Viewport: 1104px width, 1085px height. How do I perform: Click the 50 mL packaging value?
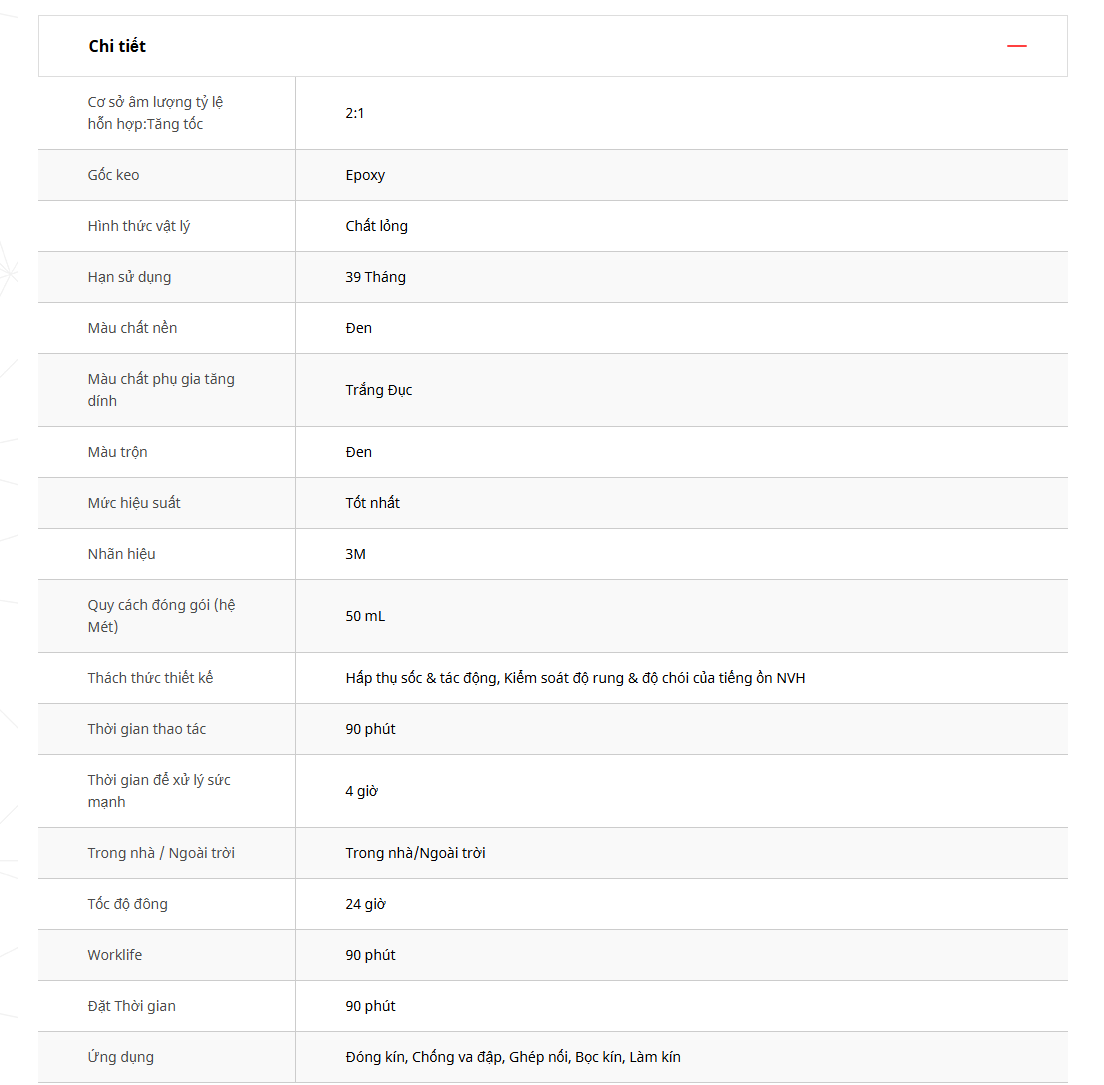click(x=365, y=616)
